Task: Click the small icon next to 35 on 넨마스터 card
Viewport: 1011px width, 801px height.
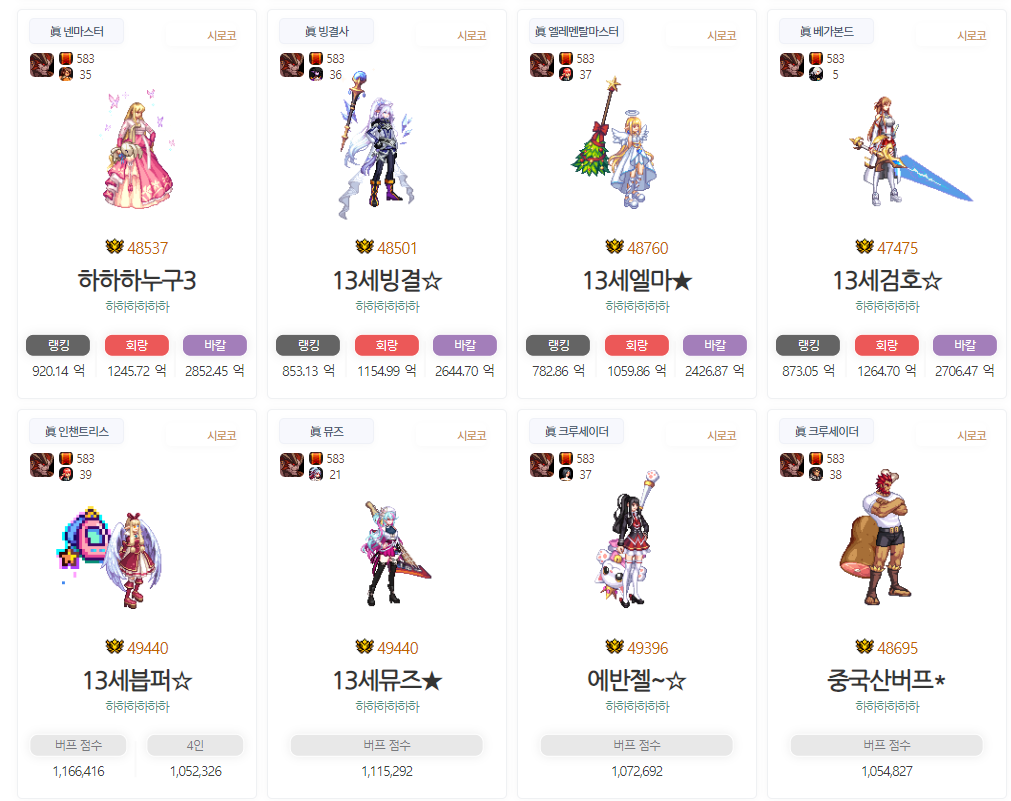Action: 66,74
